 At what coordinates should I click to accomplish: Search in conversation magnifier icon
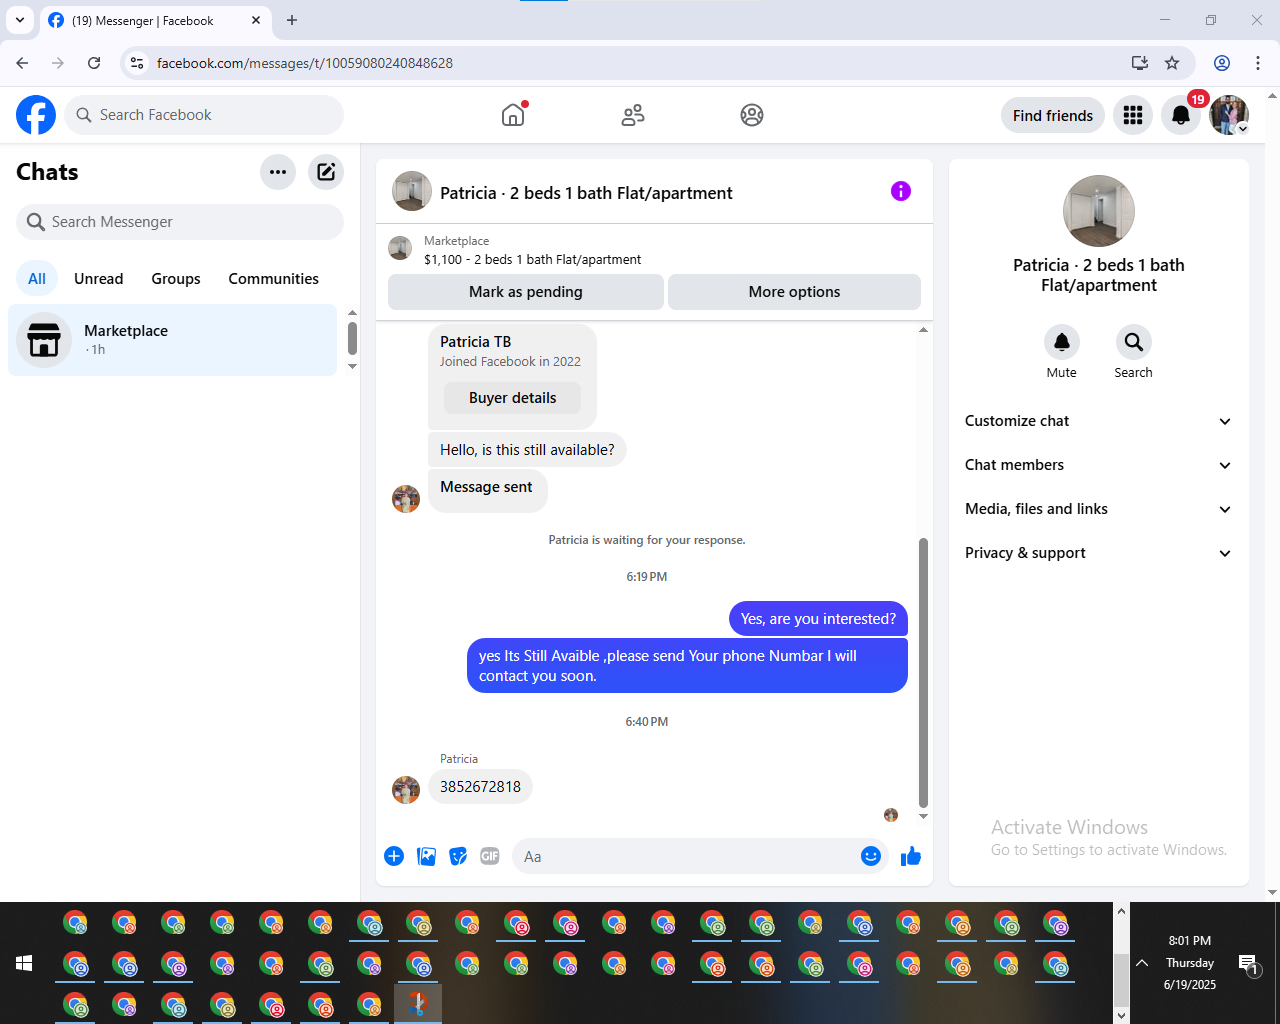[x=1134, y=342]
